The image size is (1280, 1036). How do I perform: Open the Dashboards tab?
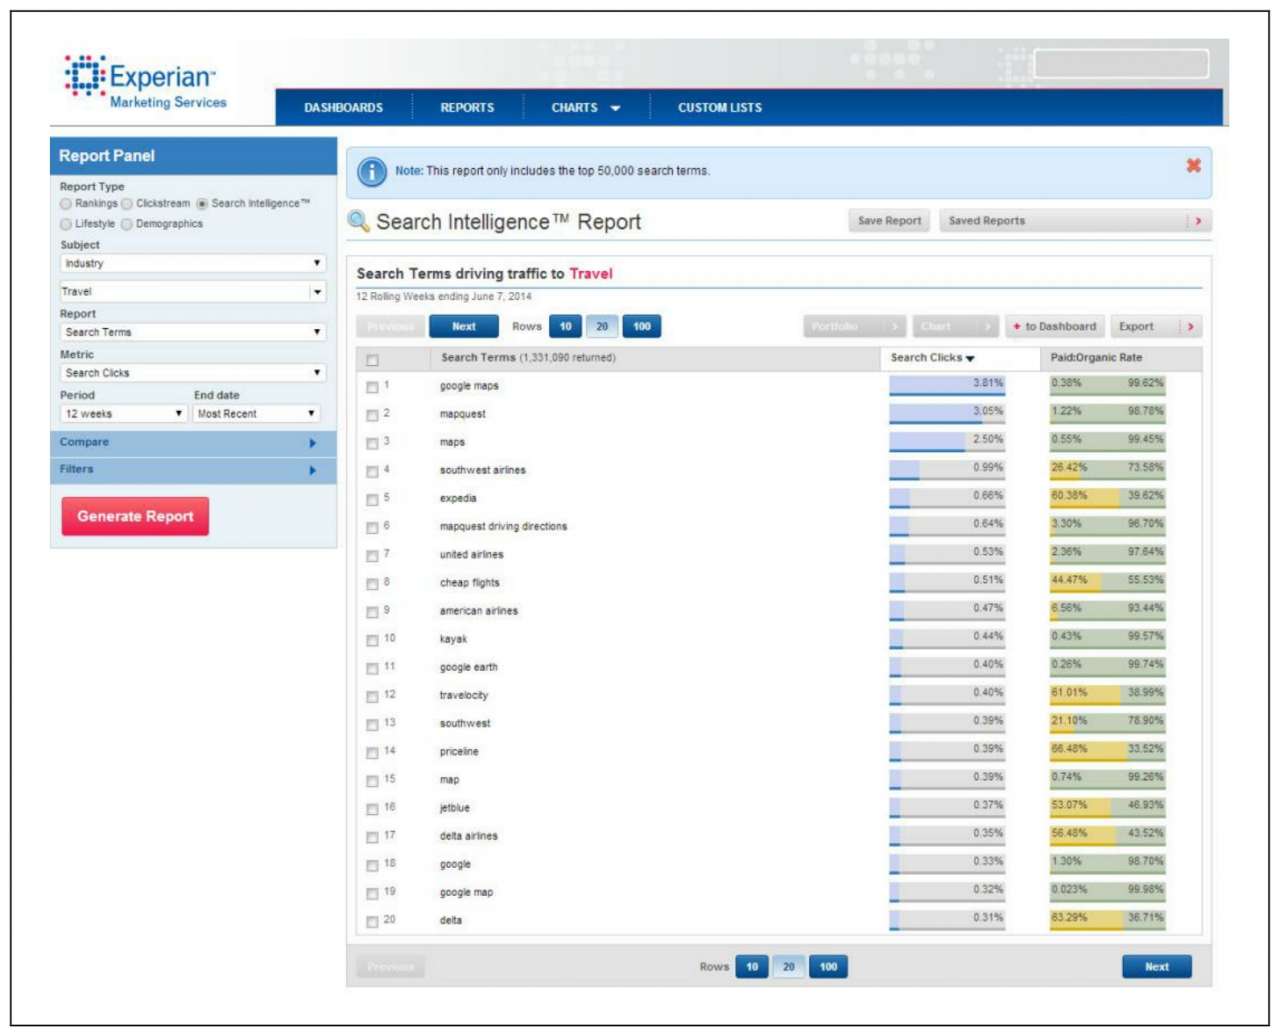pyautogui.click(x=343, y=108)
